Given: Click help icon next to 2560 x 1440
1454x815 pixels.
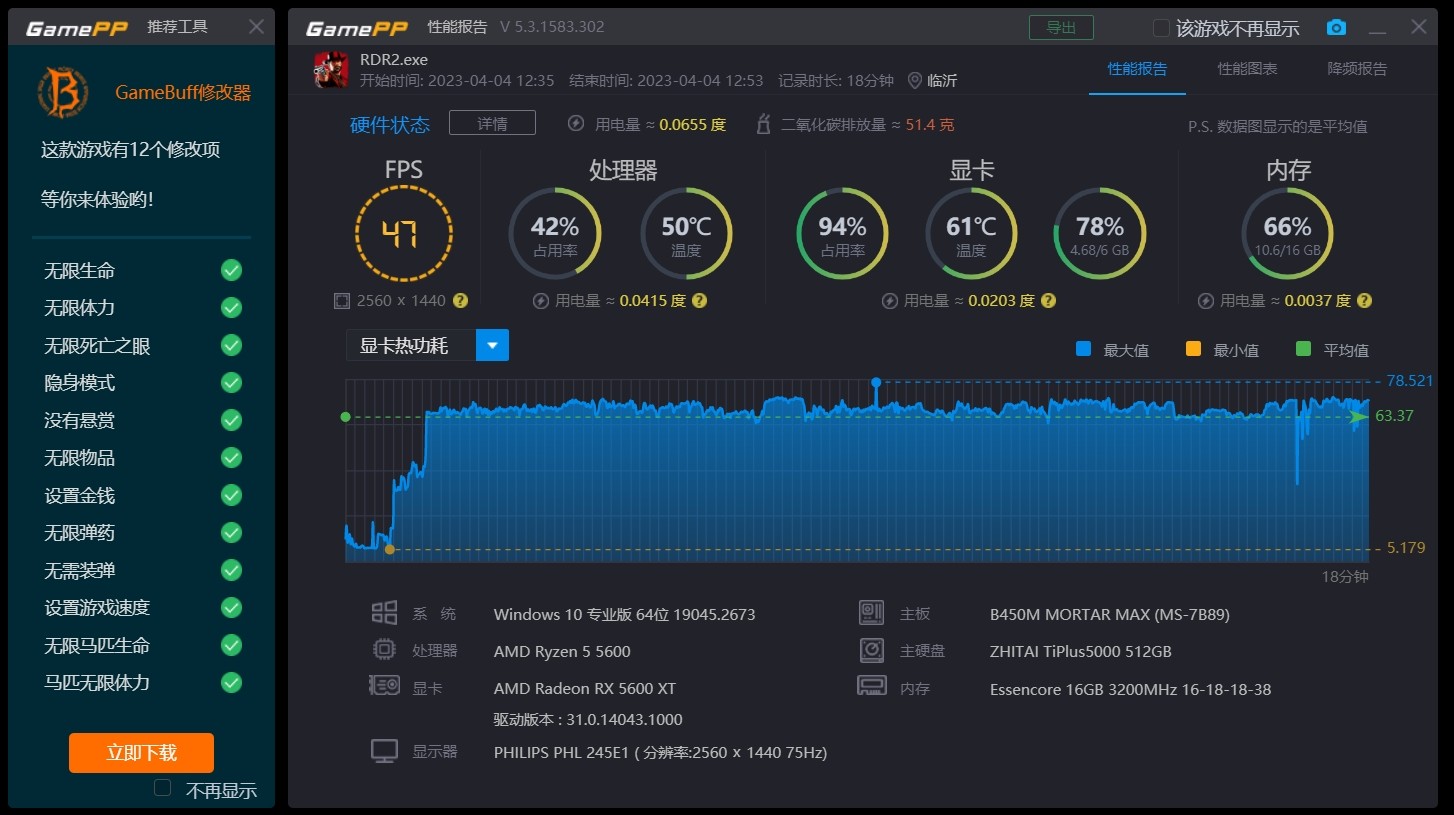Looking at the screenshot, I should tap(460, 300).
